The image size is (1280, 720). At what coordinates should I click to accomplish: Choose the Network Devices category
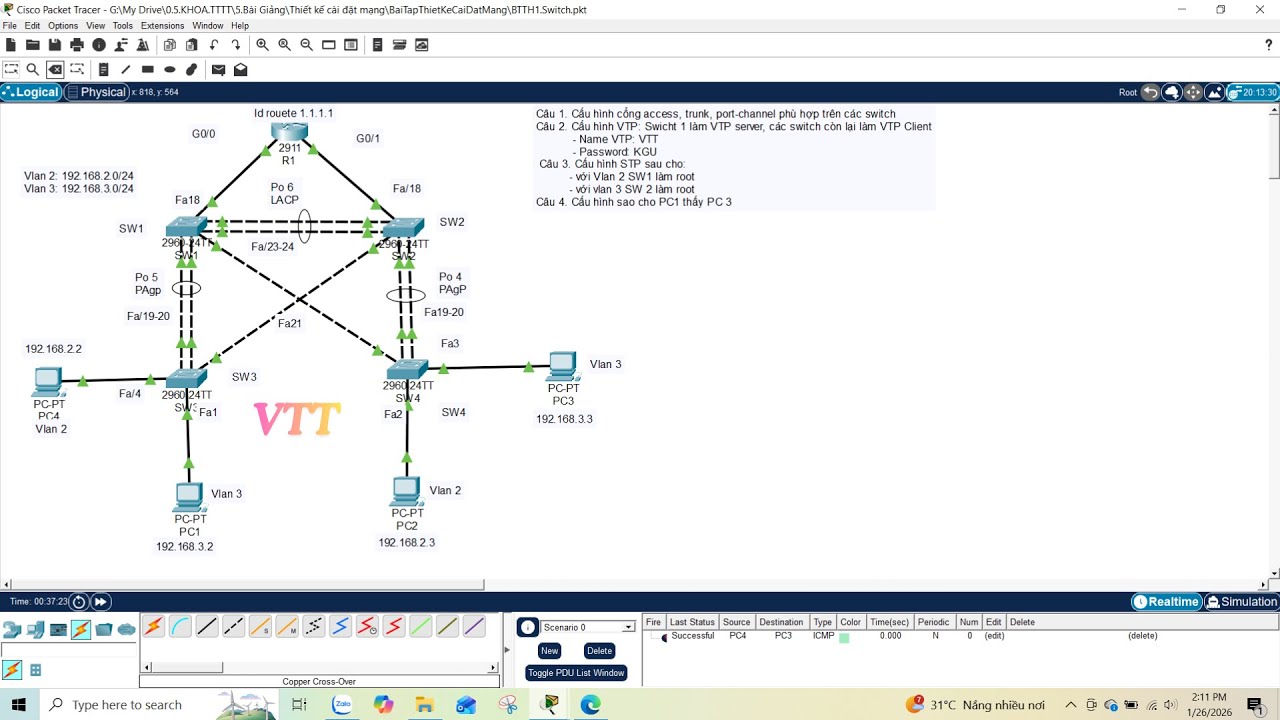pos(12,629)
